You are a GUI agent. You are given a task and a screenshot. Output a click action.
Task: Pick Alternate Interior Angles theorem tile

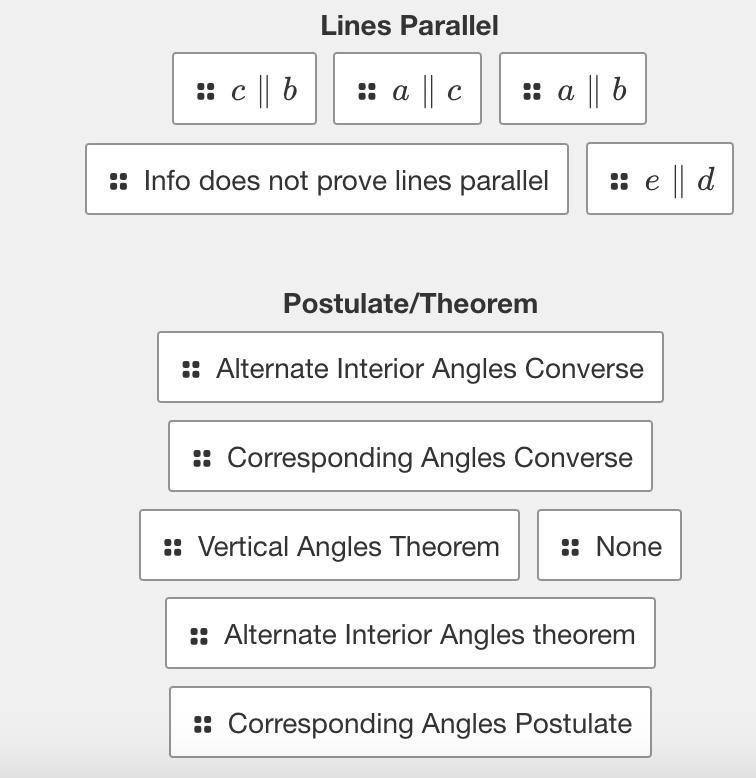pyautogui.click(x=410, y=633)
